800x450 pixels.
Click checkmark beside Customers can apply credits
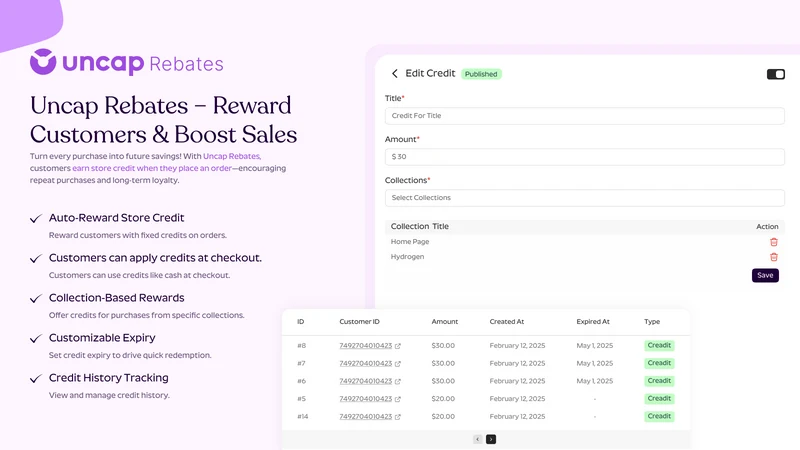[x=35, y=259]
